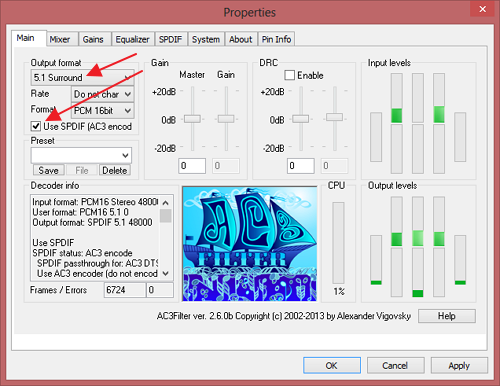
Task: Click the AC3Filter version copyright text
Action: click(x=284, y=316)
